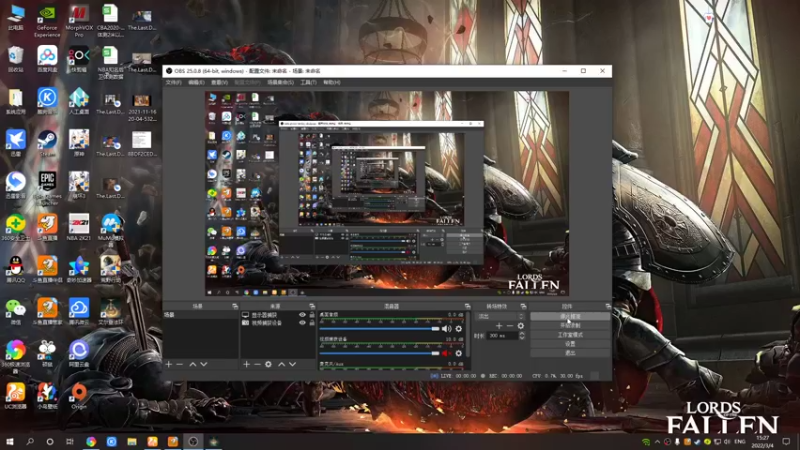The image size is (800, 450).
Task: Move source down with arrow icon
Action: [292, 364]
